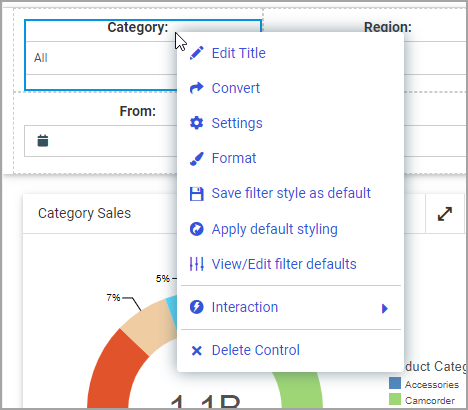Click the Category Sales chart title
This screenshot has height=410, width=468.
[x=84, y=213]
